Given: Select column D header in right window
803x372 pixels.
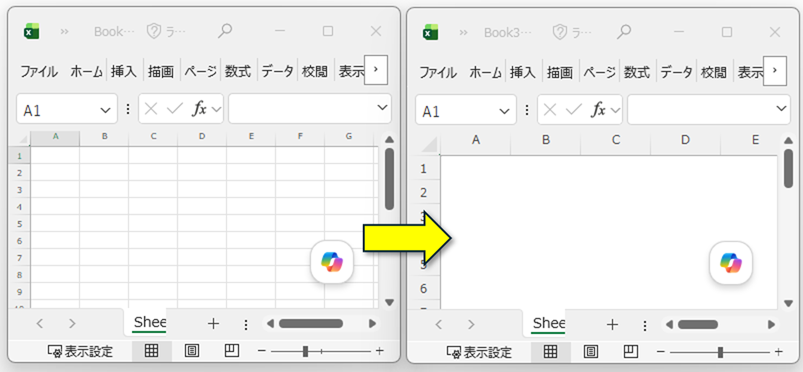Looking at the screenshot, I should [x=685, y=140].
